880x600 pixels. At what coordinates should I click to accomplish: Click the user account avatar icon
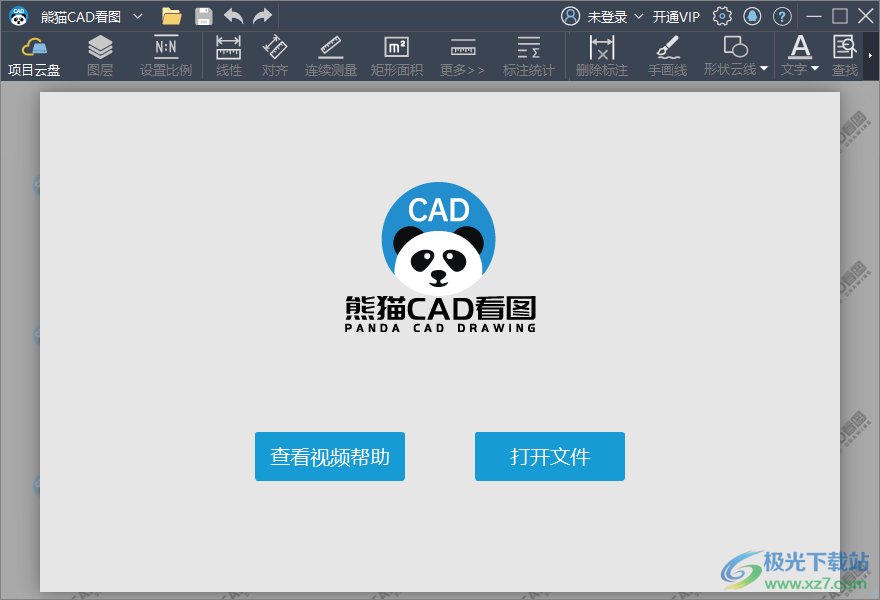coord(570,16)
